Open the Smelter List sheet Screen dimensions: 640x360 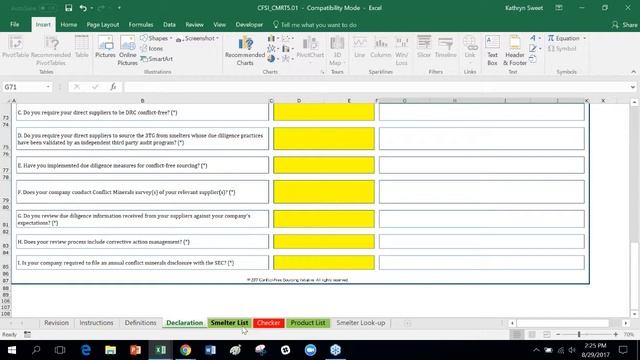click(x=229, y=322)
